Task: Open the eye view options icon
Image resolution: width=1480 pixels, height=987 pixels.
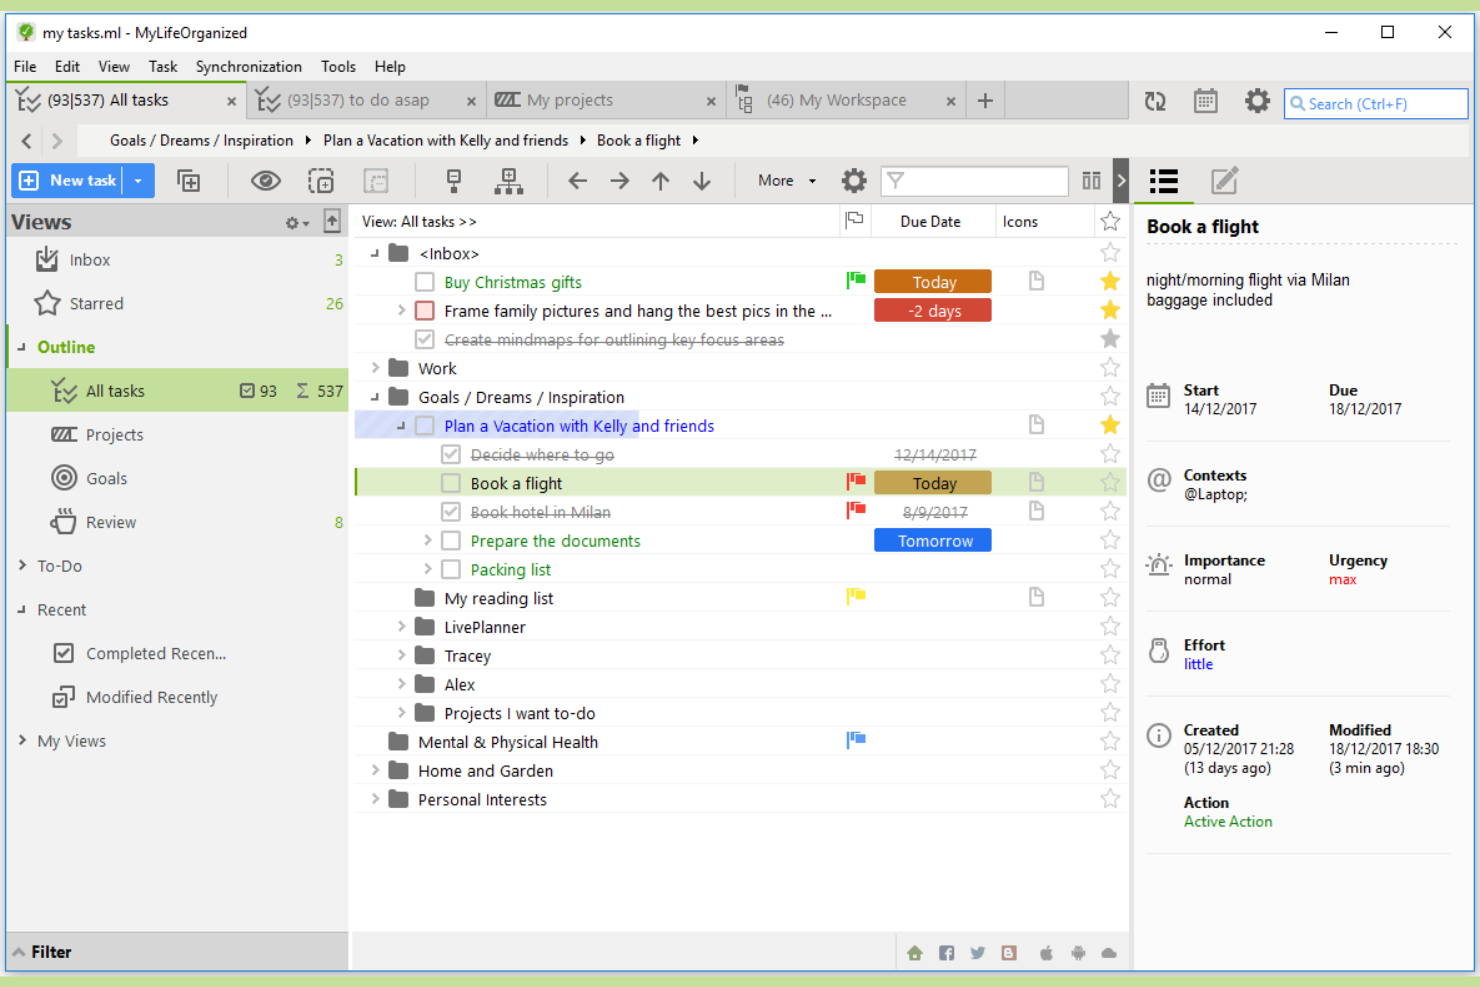Action: click(265, 180)
